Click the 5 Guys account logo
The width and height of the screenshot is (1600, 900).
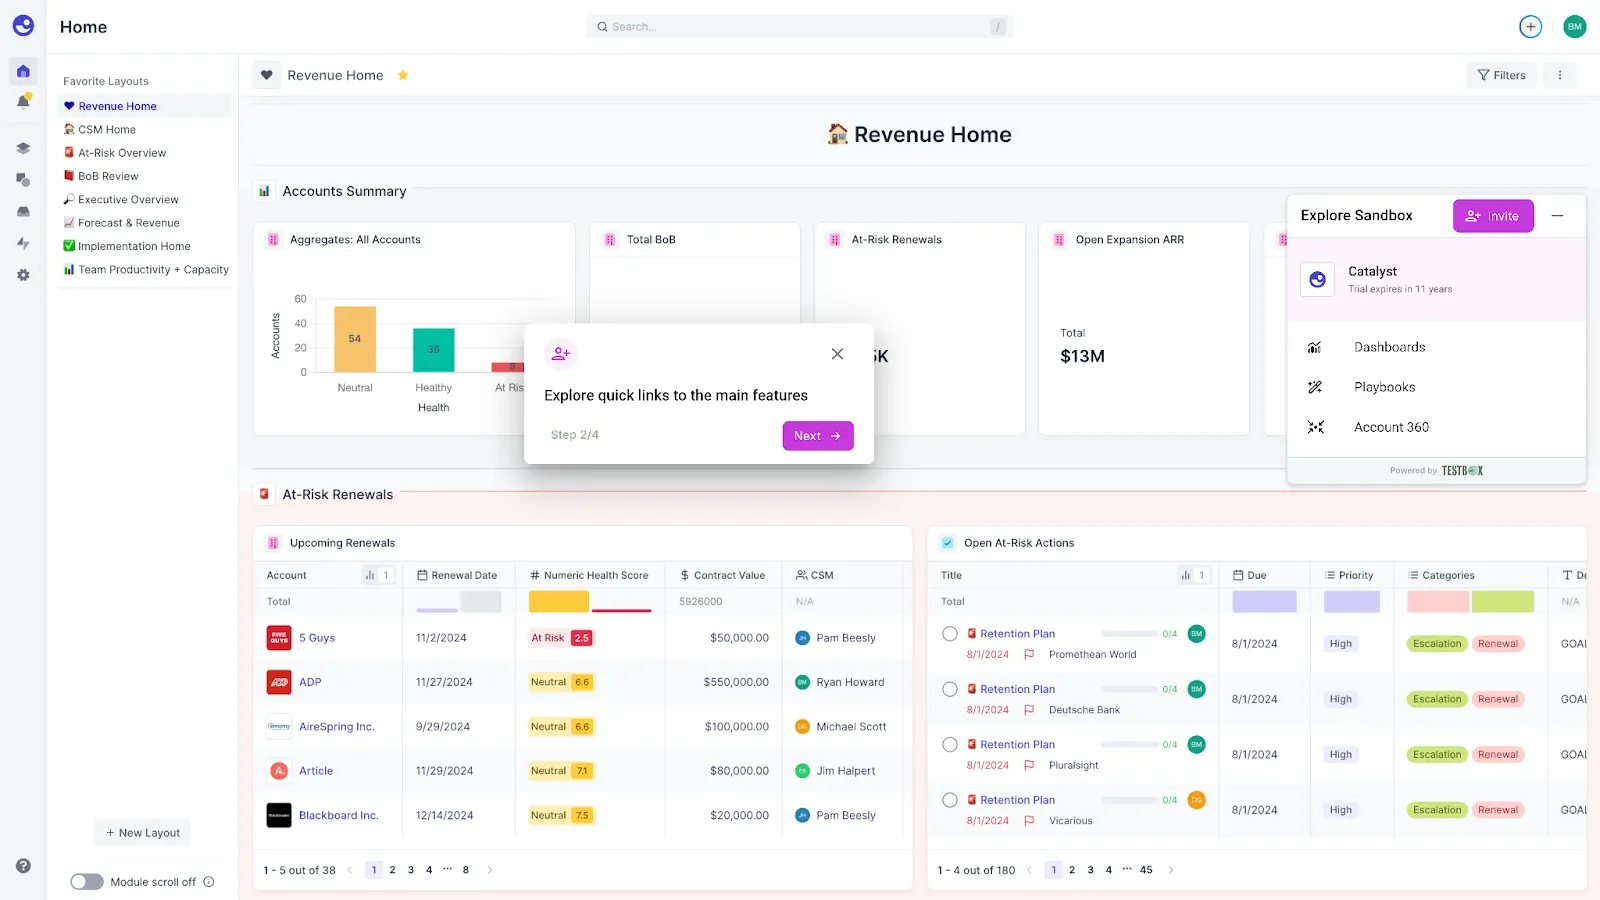pos(279,638)
